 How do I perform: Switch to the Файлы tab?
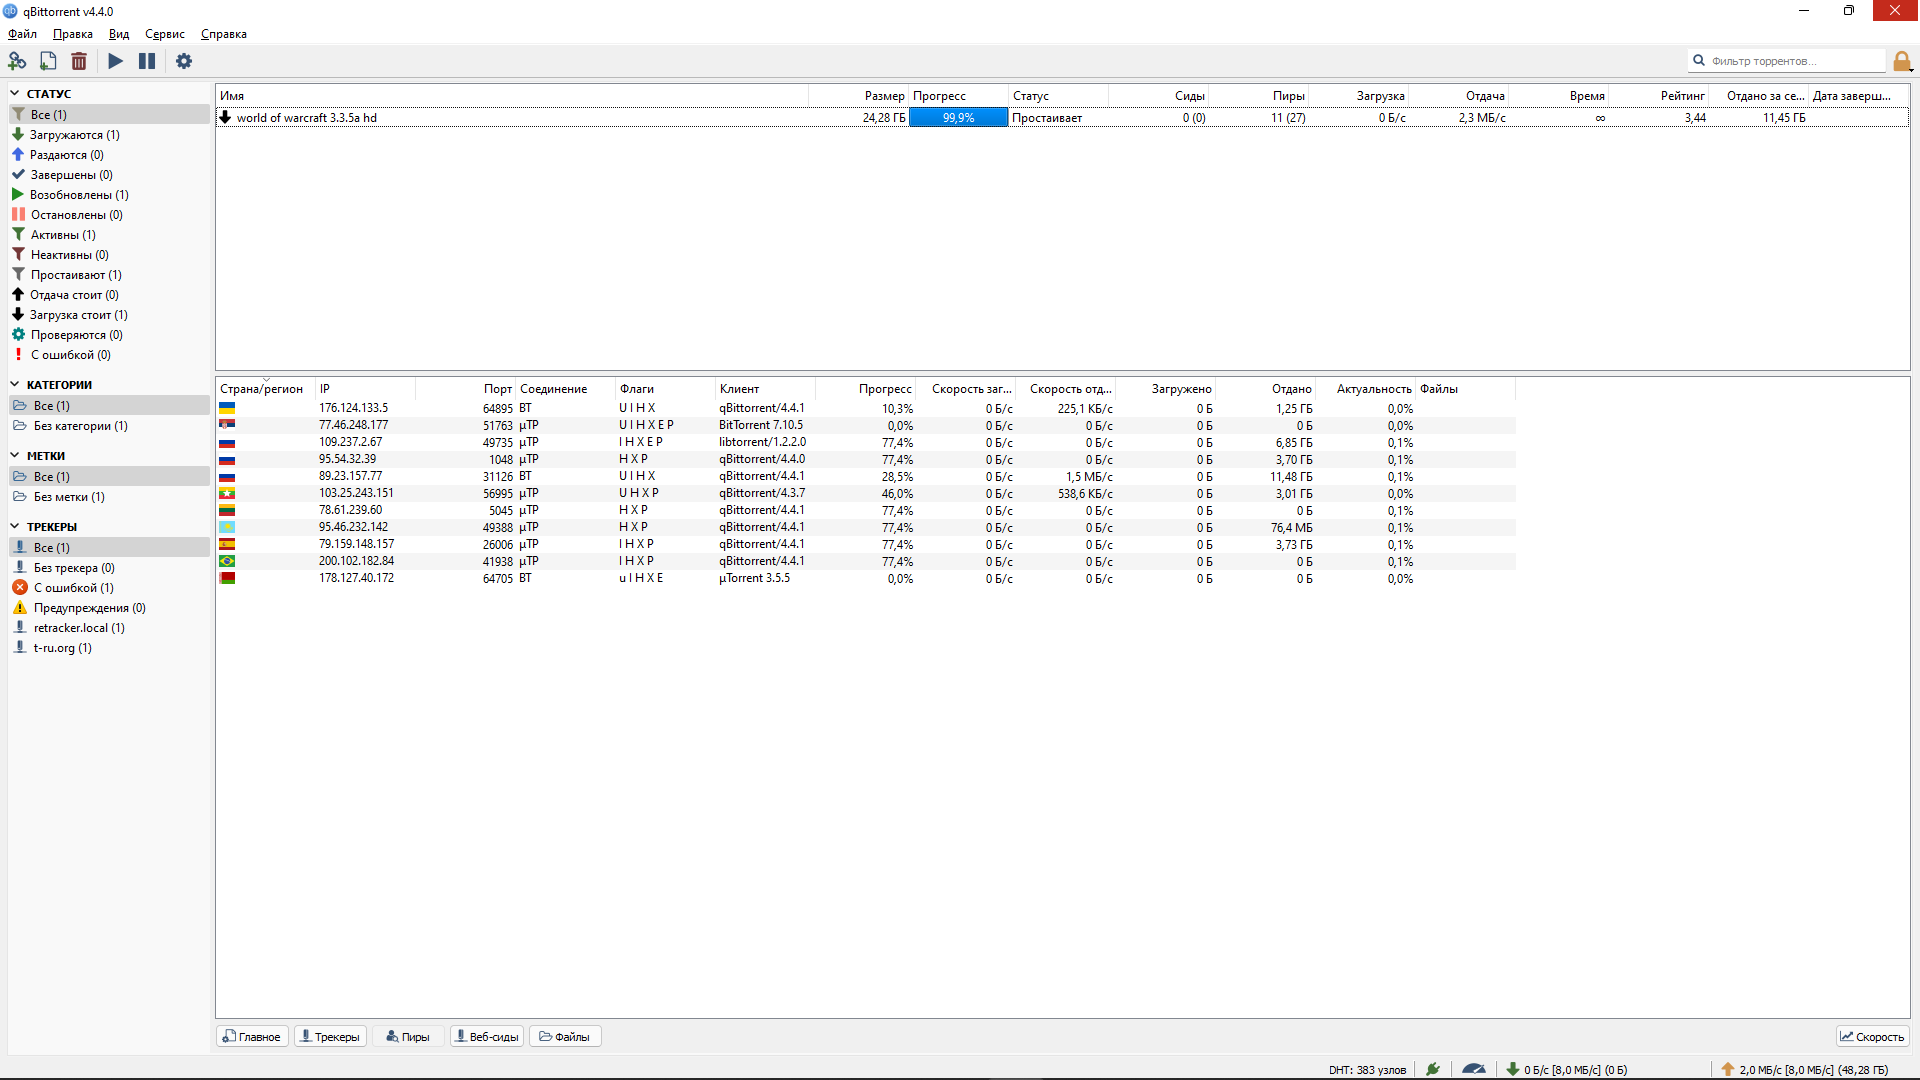pos(565,1037)
